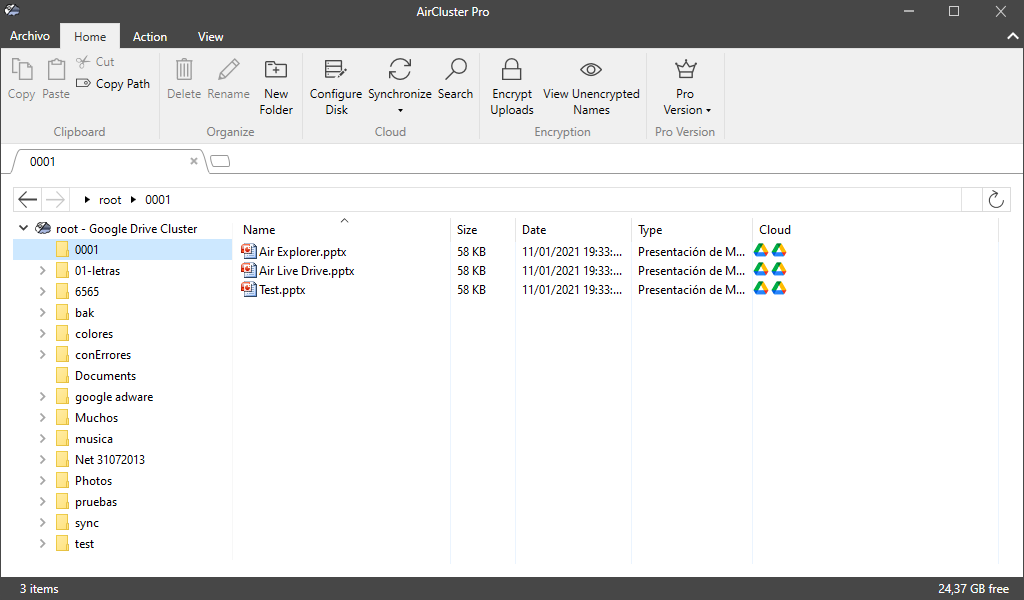Click the Test.pptx PowerPoint file icon
Screen dimensions: 1024x600
[249, 289]
